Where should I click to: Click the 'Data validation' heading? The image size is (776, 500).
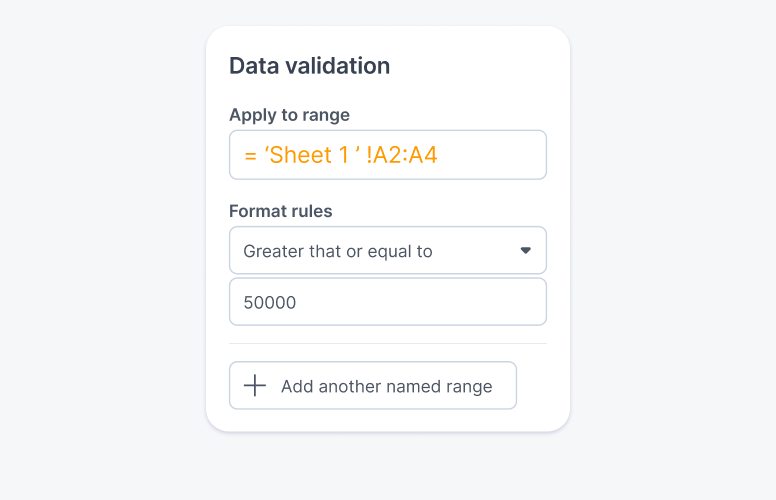(x=309, y=66)
